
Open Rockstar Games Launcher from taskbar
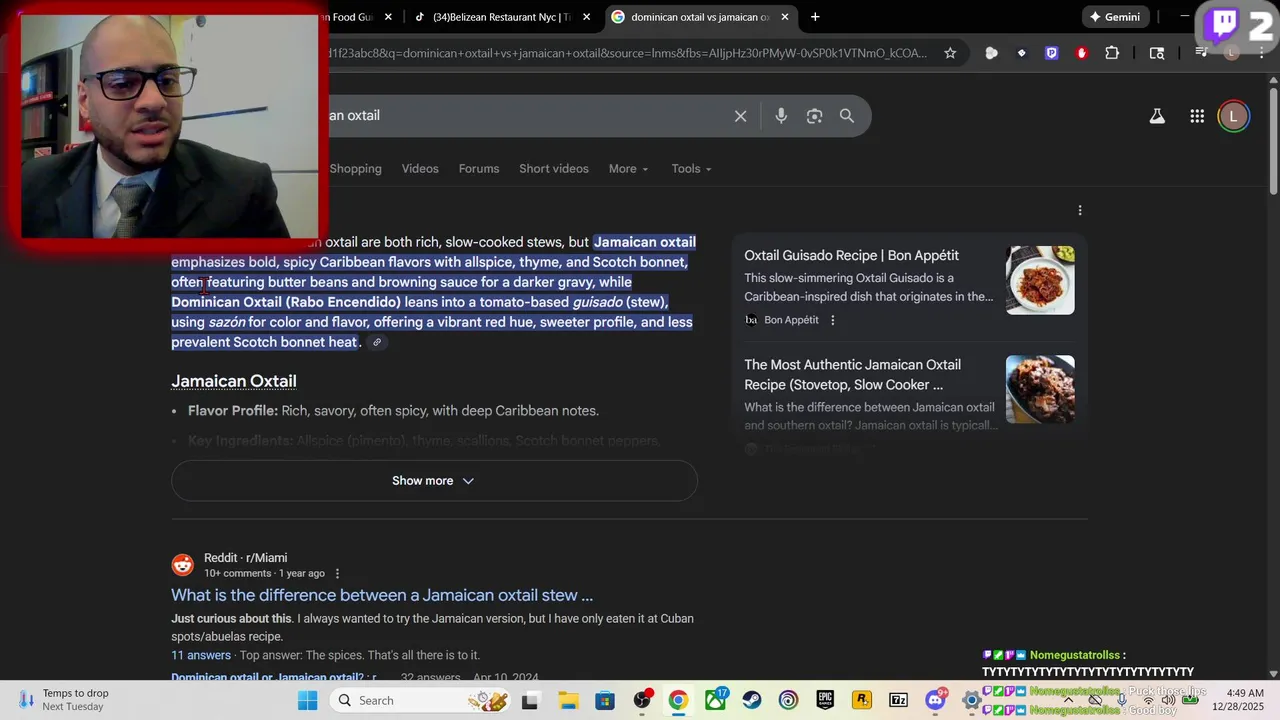tap(861, 700)
